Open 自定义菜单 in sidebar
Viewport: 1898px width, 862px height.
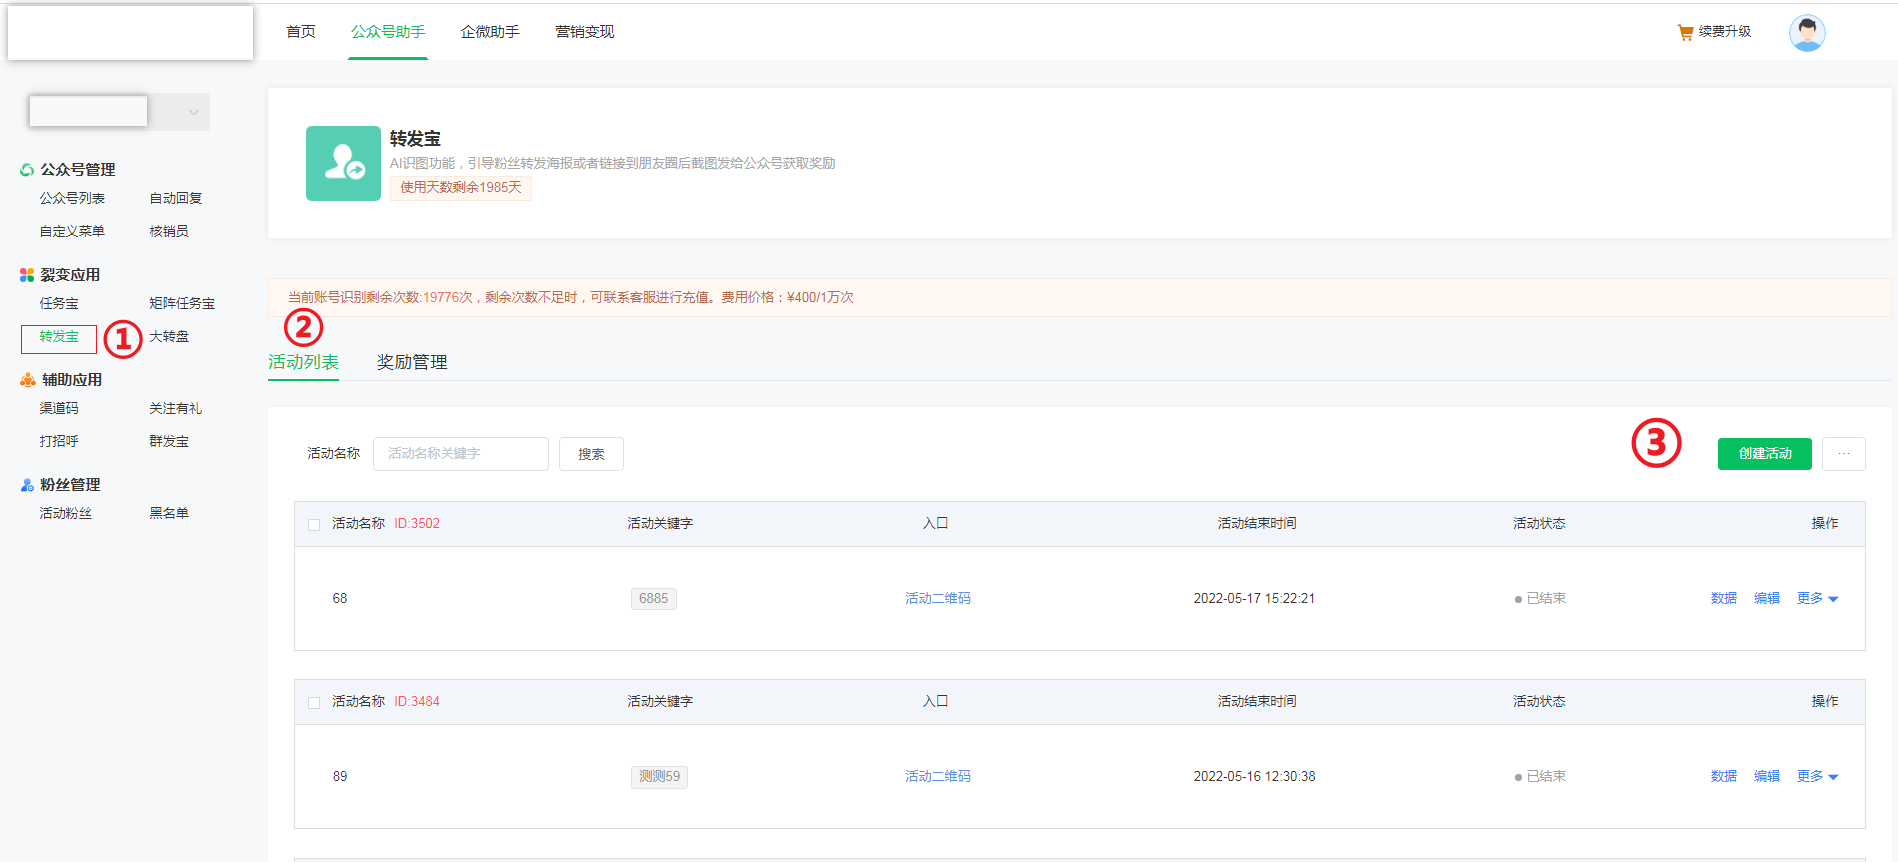72,231
